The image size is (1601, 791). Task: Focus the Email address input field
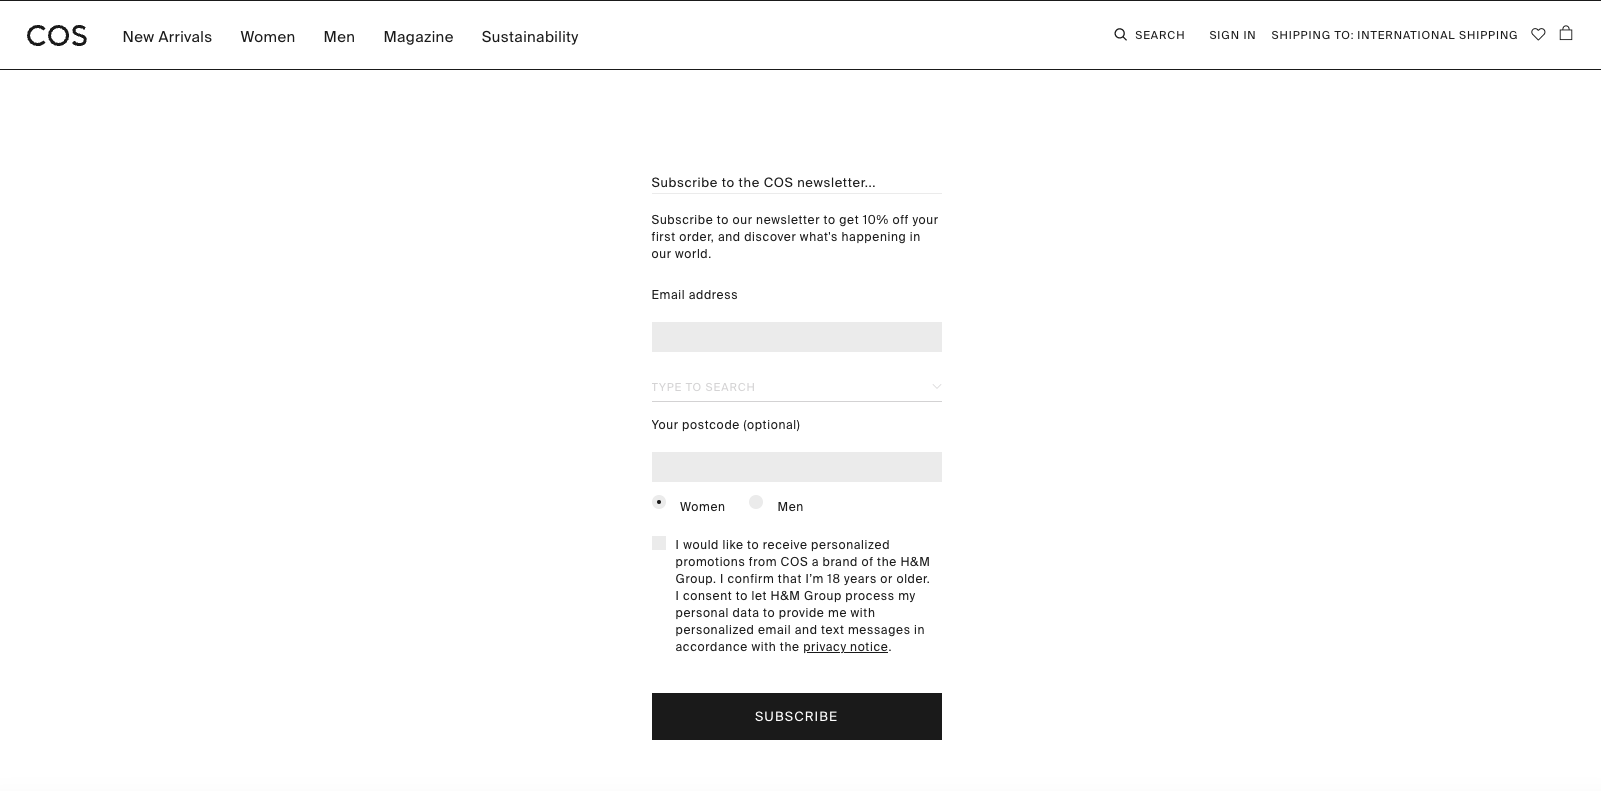[x=797, y=337]
